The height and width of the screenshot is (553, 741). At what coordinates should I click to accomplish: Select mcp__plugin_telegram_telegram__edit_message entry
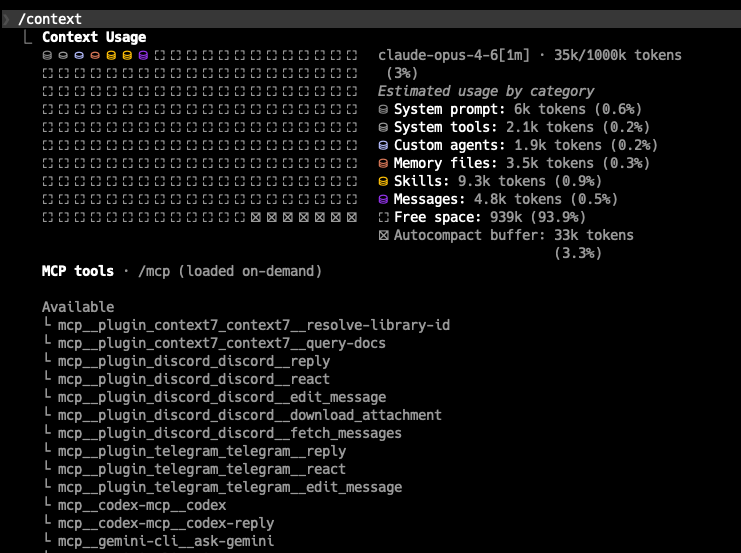pos(230,487)
